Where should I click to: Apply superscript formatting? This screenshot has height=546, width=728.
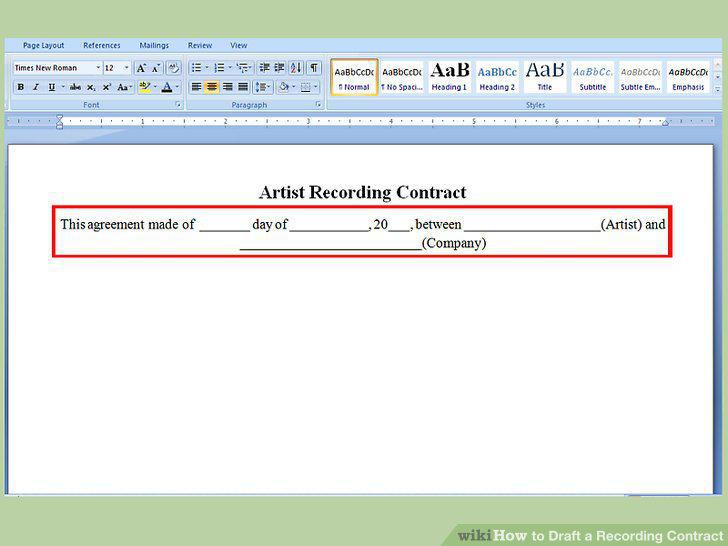[107, 87]
